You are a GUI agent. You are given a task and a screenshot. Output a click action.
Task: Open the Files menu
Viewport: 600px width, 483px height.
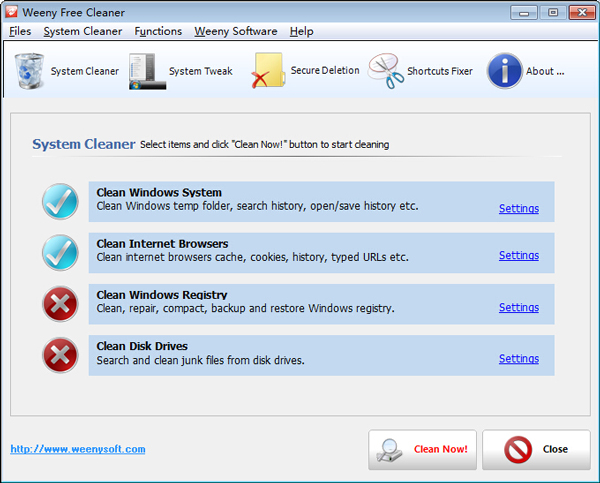point(20,31)
